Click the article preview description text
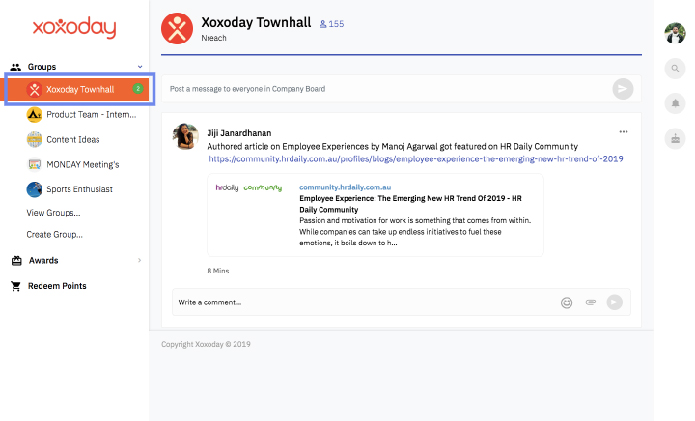The height and width of the screenshot is (421, 695). coord(415,231)
